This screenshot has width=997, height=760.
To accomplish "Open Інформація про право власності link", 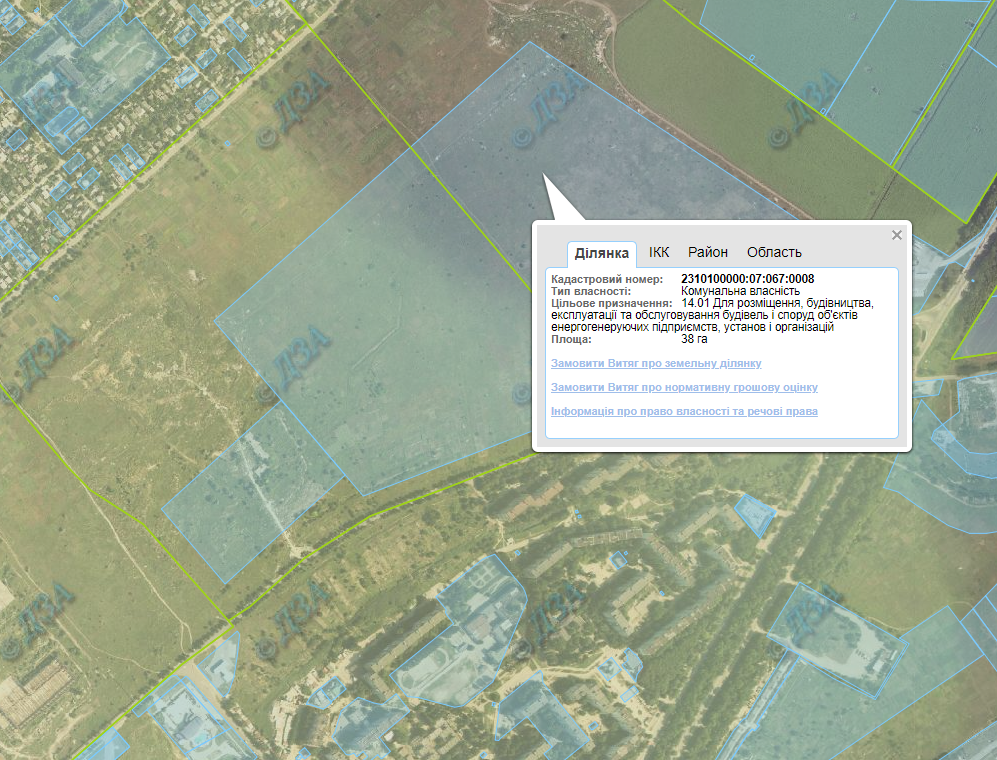I will point(684,411).
